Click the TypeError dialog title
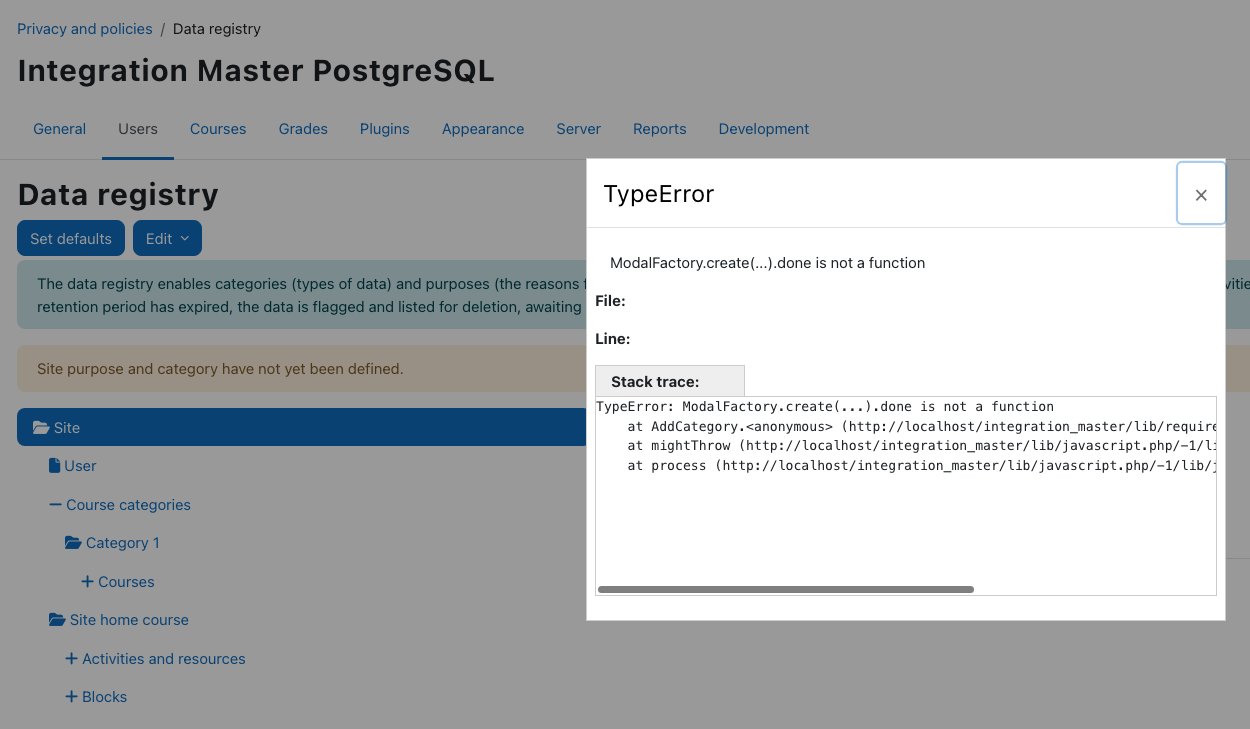Image resolution: width=1250 pixels, height=729 pixels. (659, 194)
